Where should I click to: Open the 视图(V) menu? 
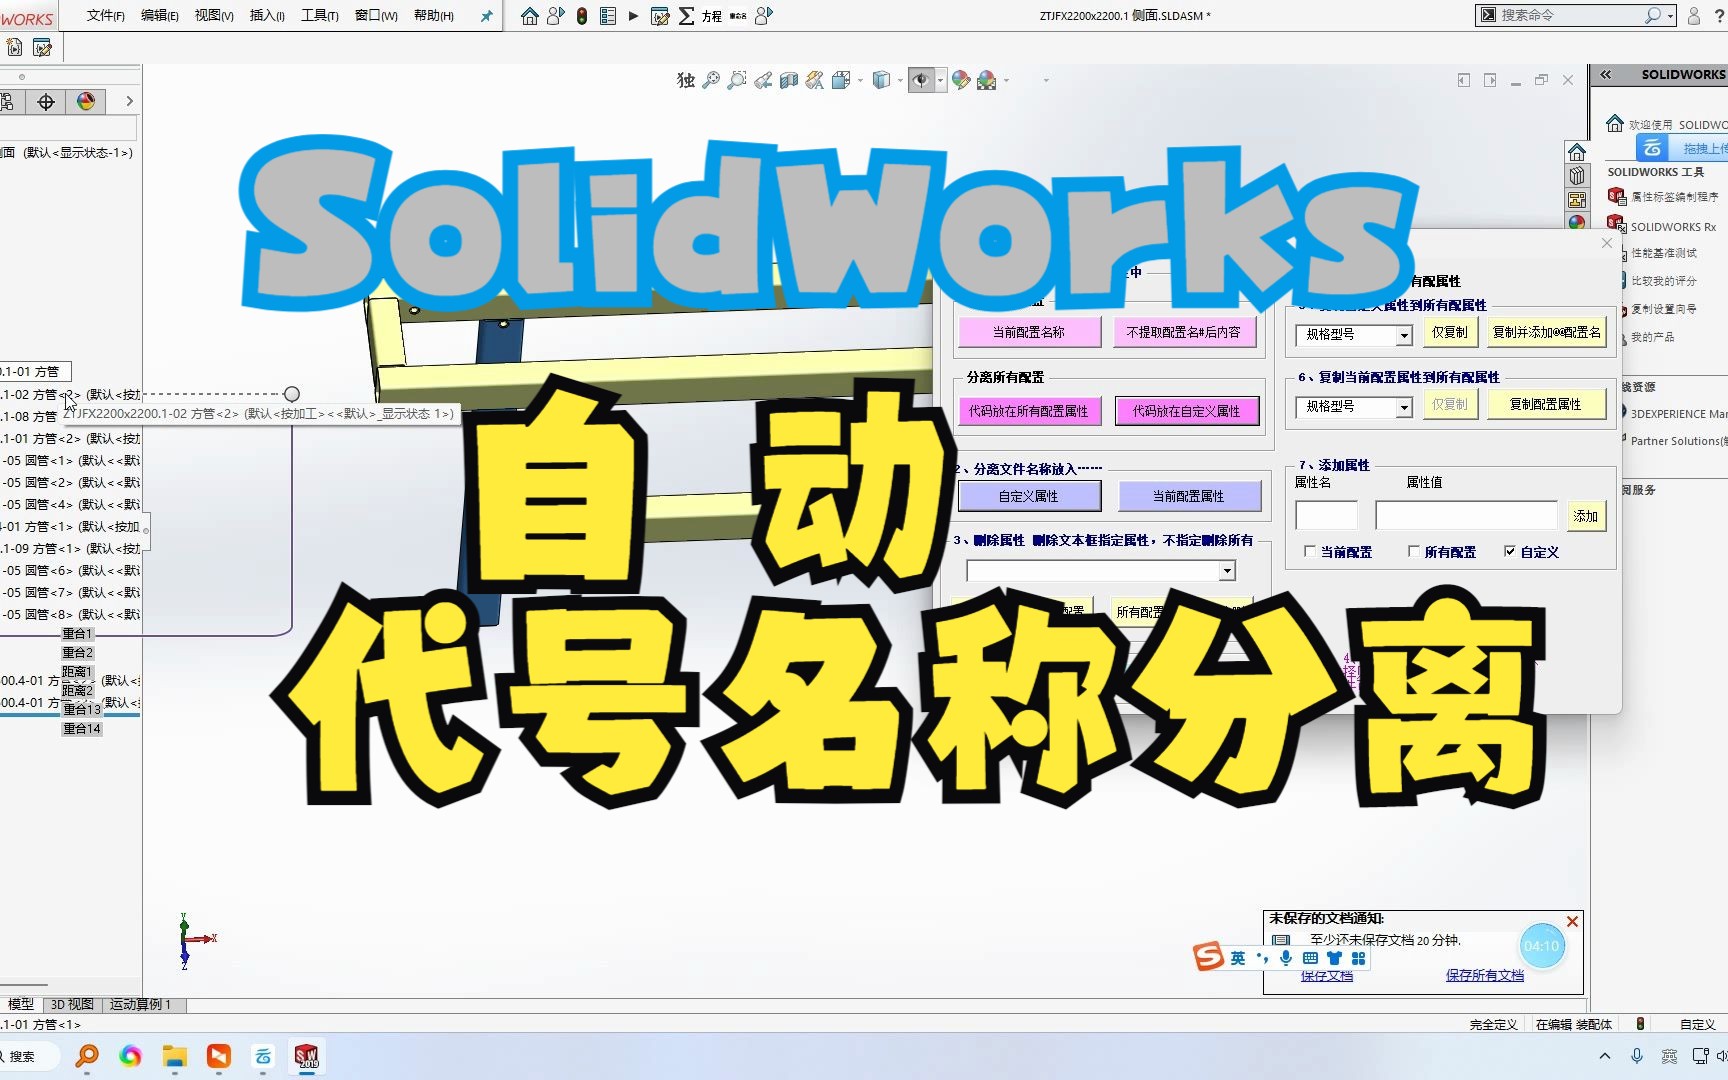pyautogui.click(x=214, y=16)
